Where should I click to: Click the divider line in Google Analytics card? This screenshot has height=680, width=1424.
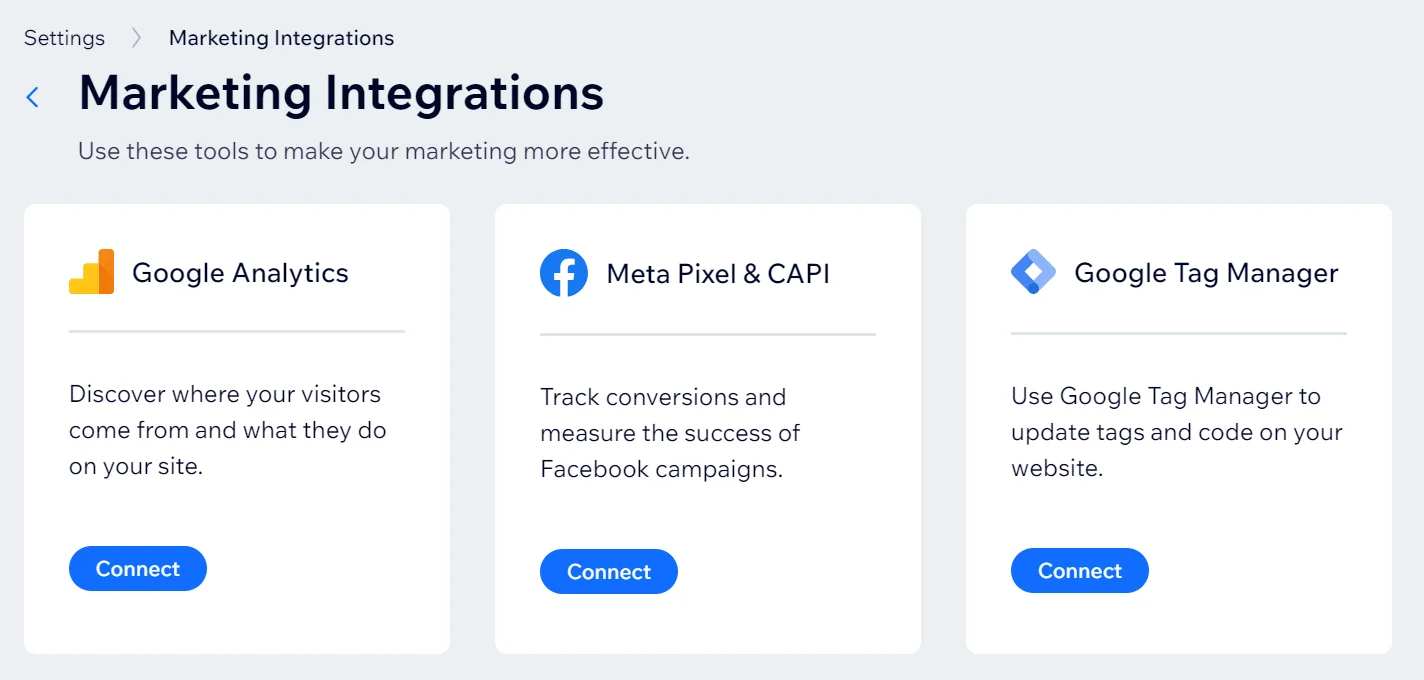click(237, 331)
